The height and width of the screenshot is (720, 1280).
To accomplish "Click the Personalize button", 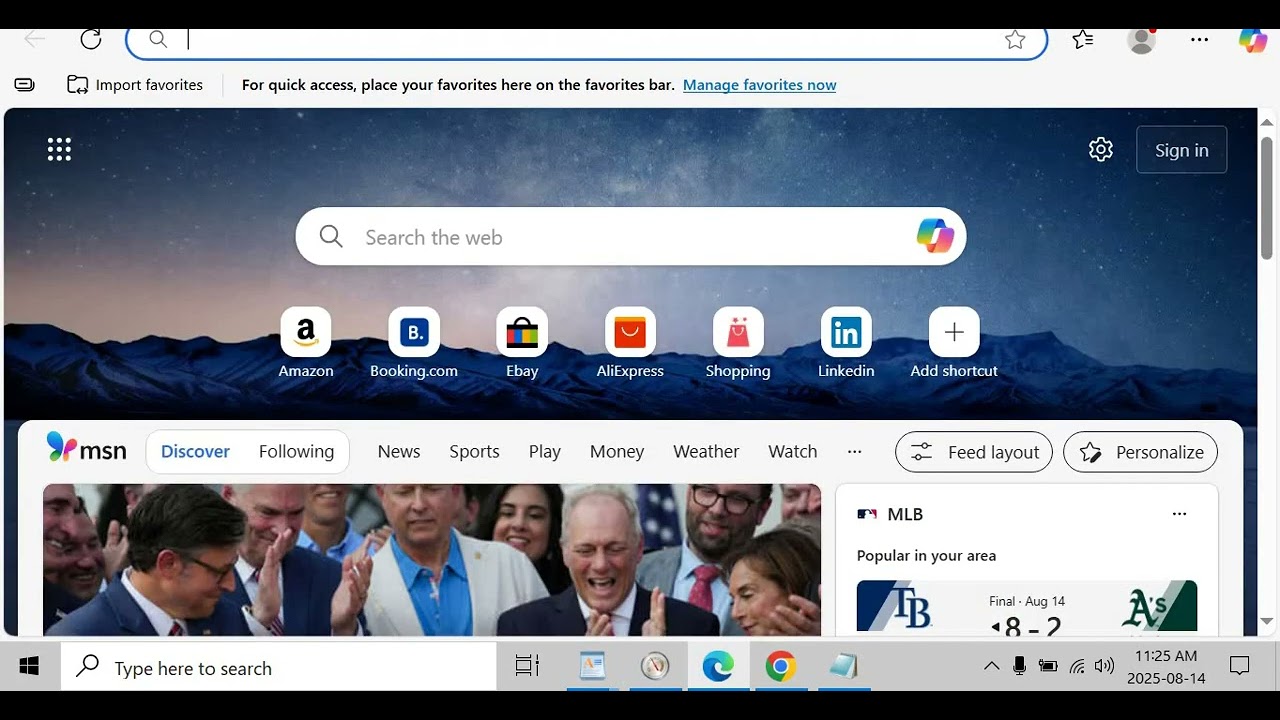I will 1140,452.
